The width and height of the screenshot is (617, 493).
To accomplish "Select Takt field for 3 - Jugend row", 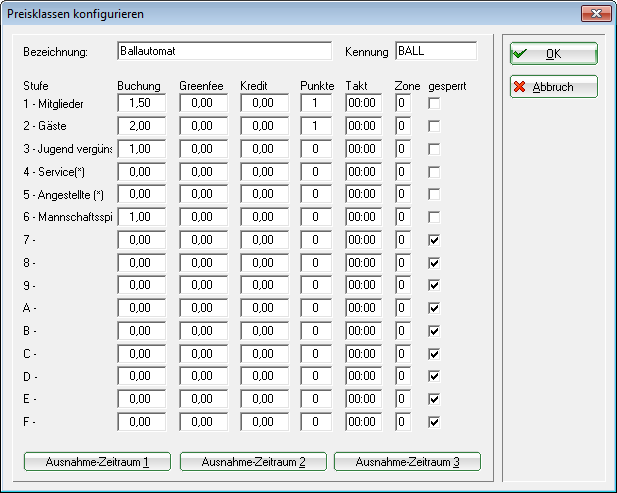I will tap(363, 148).
